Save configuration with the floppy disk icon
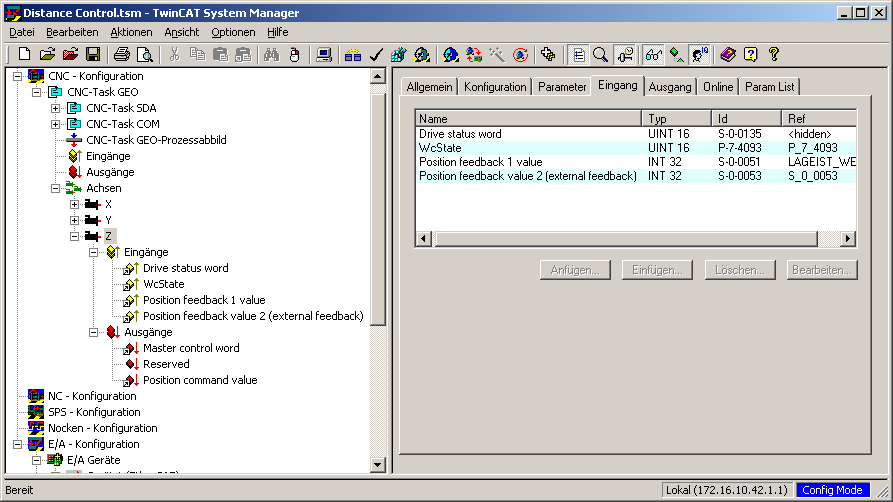893x502 pixels. (93, 55)
